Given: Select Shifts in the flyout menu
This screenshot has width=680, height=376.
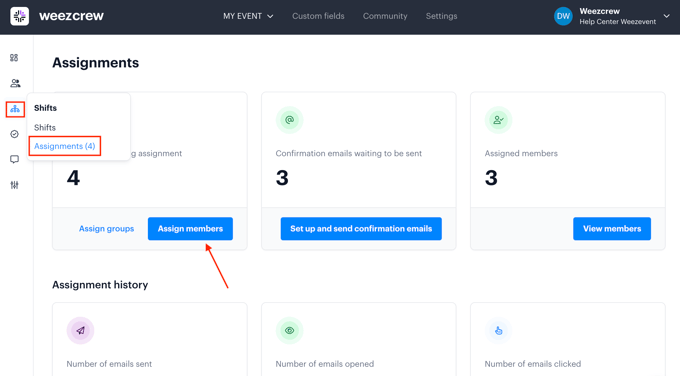Looking at the screenshot, I should click(x=45, y=128).
